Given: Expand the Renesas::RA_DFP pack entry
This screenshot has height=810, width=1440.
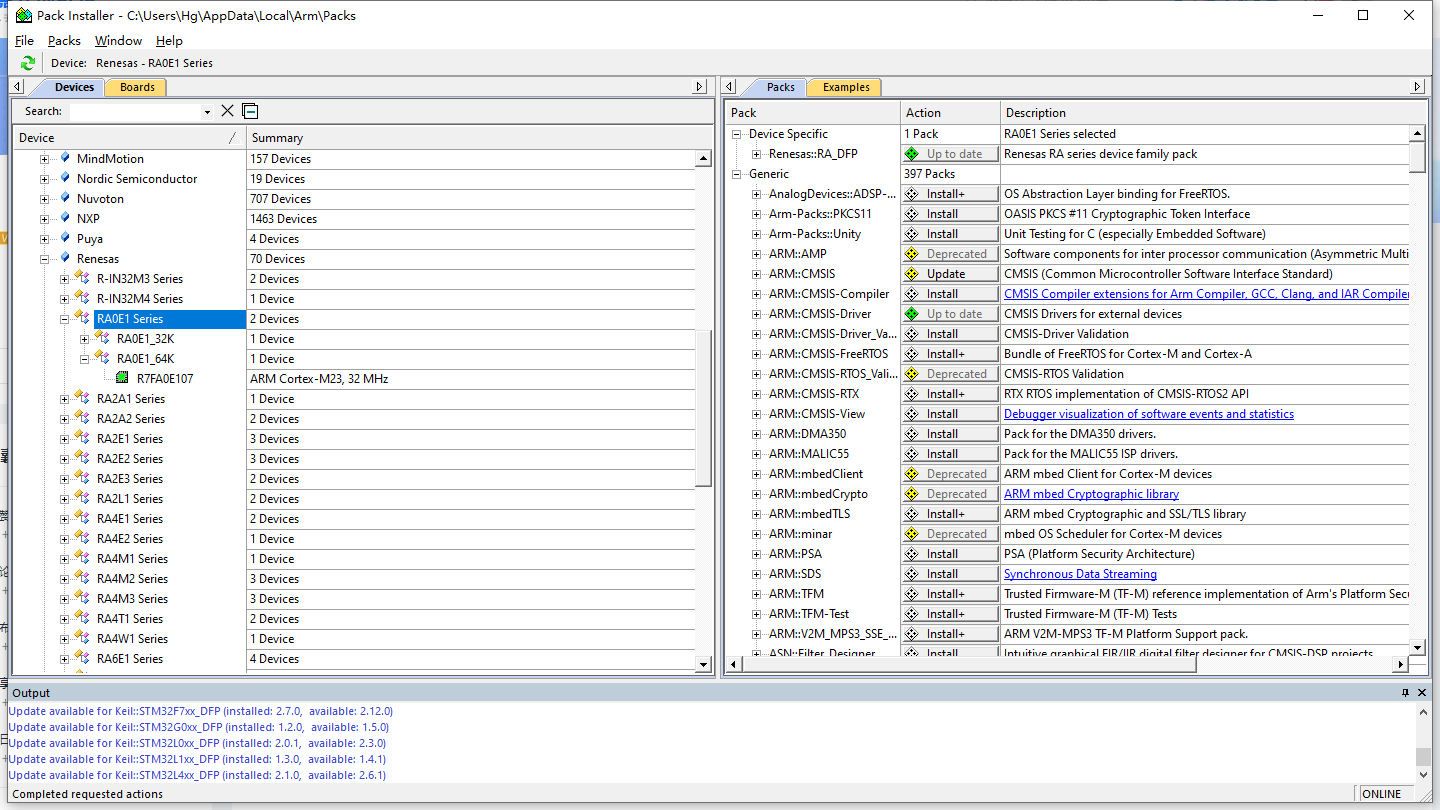Looking at the screenshot, I should pyautogui.click(x=757, y=154).
